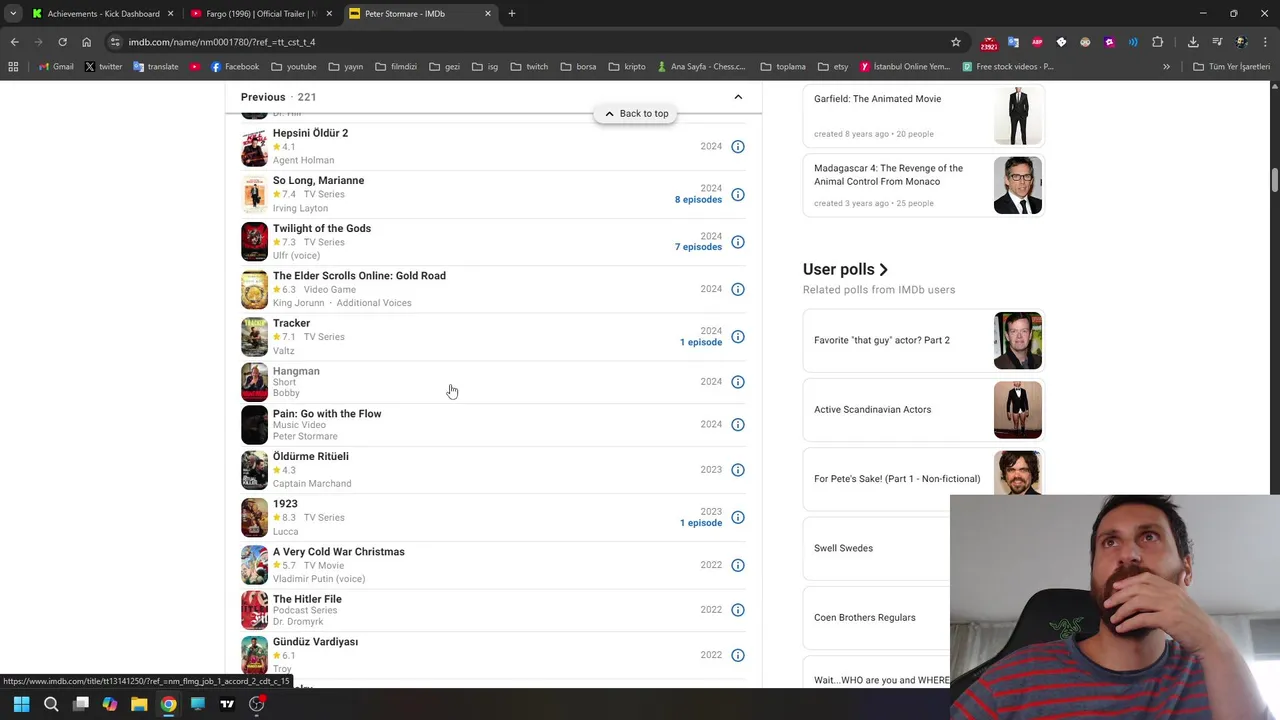The image size is (1280, 720).
Task: Open info icon for Gündüz Vardiyası
Action: point(738,656)
